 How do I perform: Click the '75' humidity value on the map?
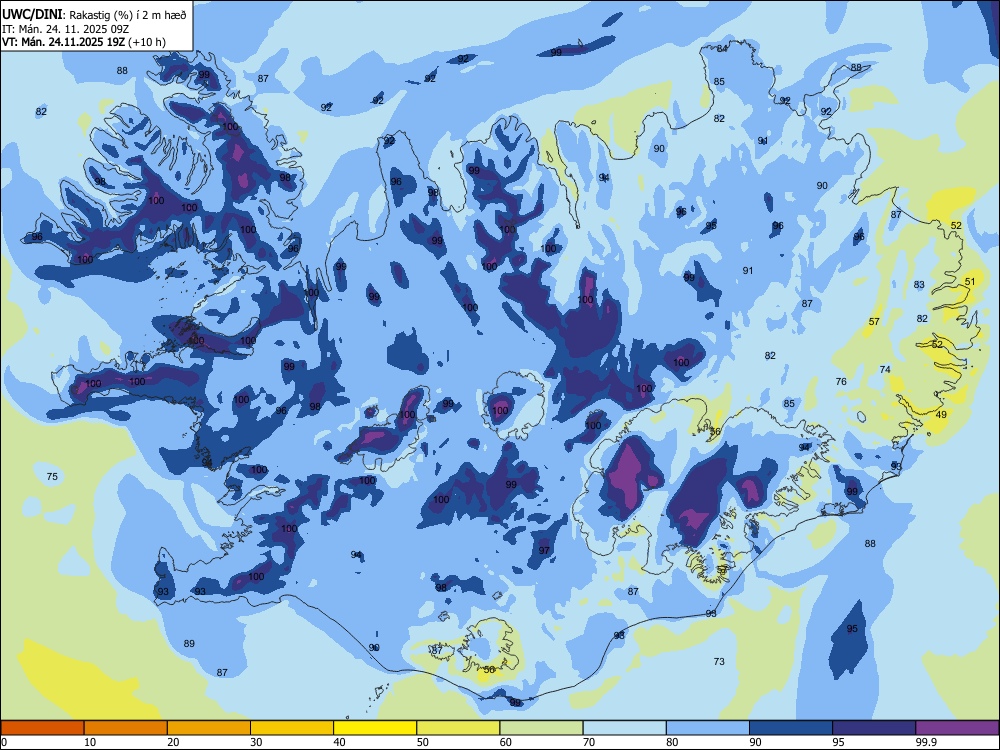coord(52,476)
